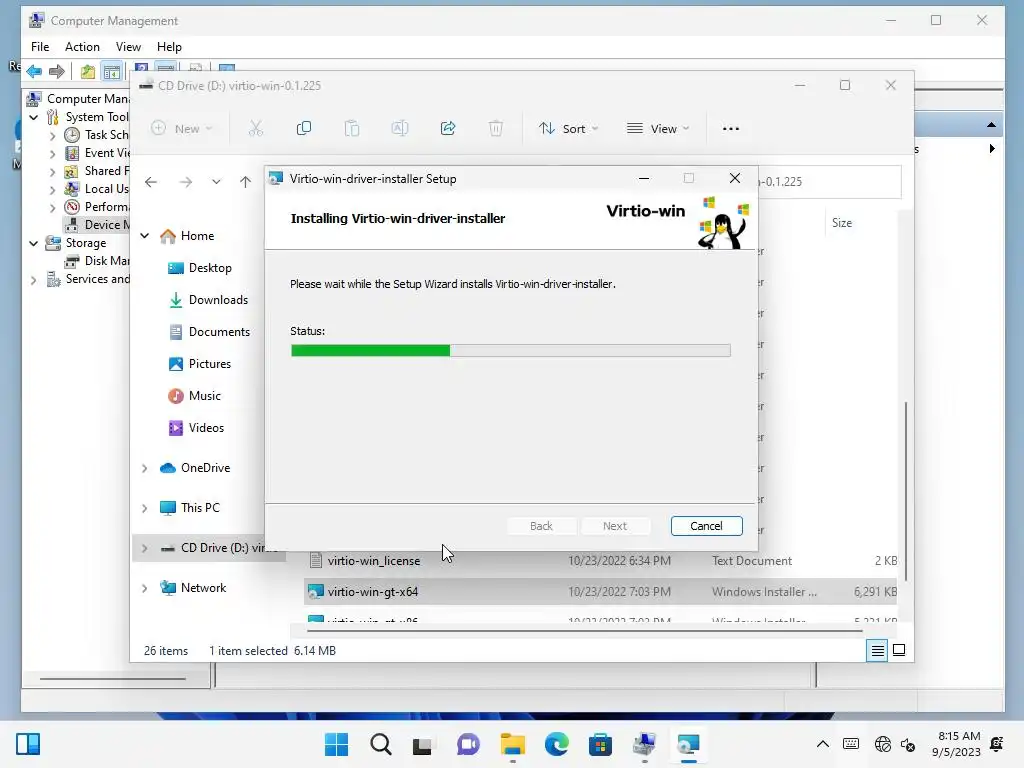Open Widgets panel from taskbar
The height and width of the screenshot is (768, 1024).
[28, 744]
